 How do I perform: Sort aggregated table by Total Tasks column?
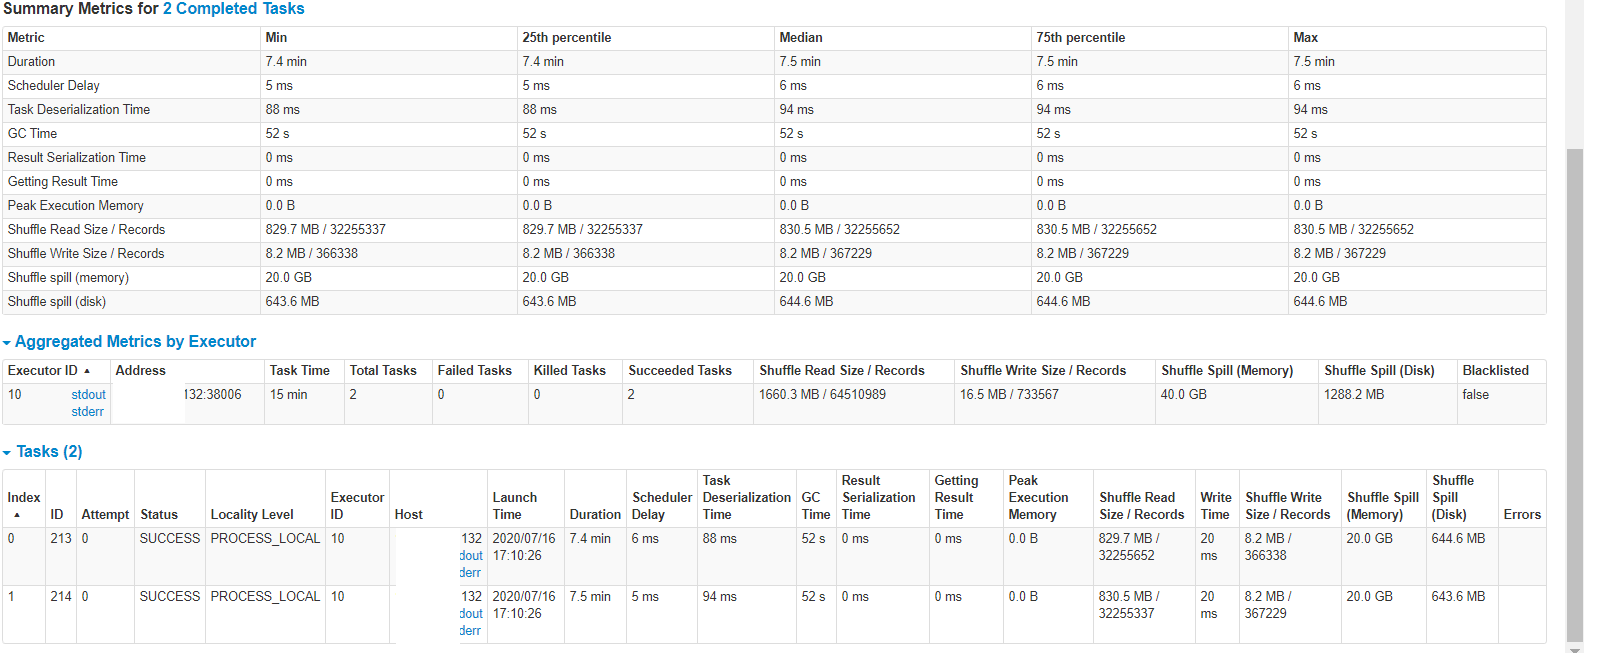point(383,371)
